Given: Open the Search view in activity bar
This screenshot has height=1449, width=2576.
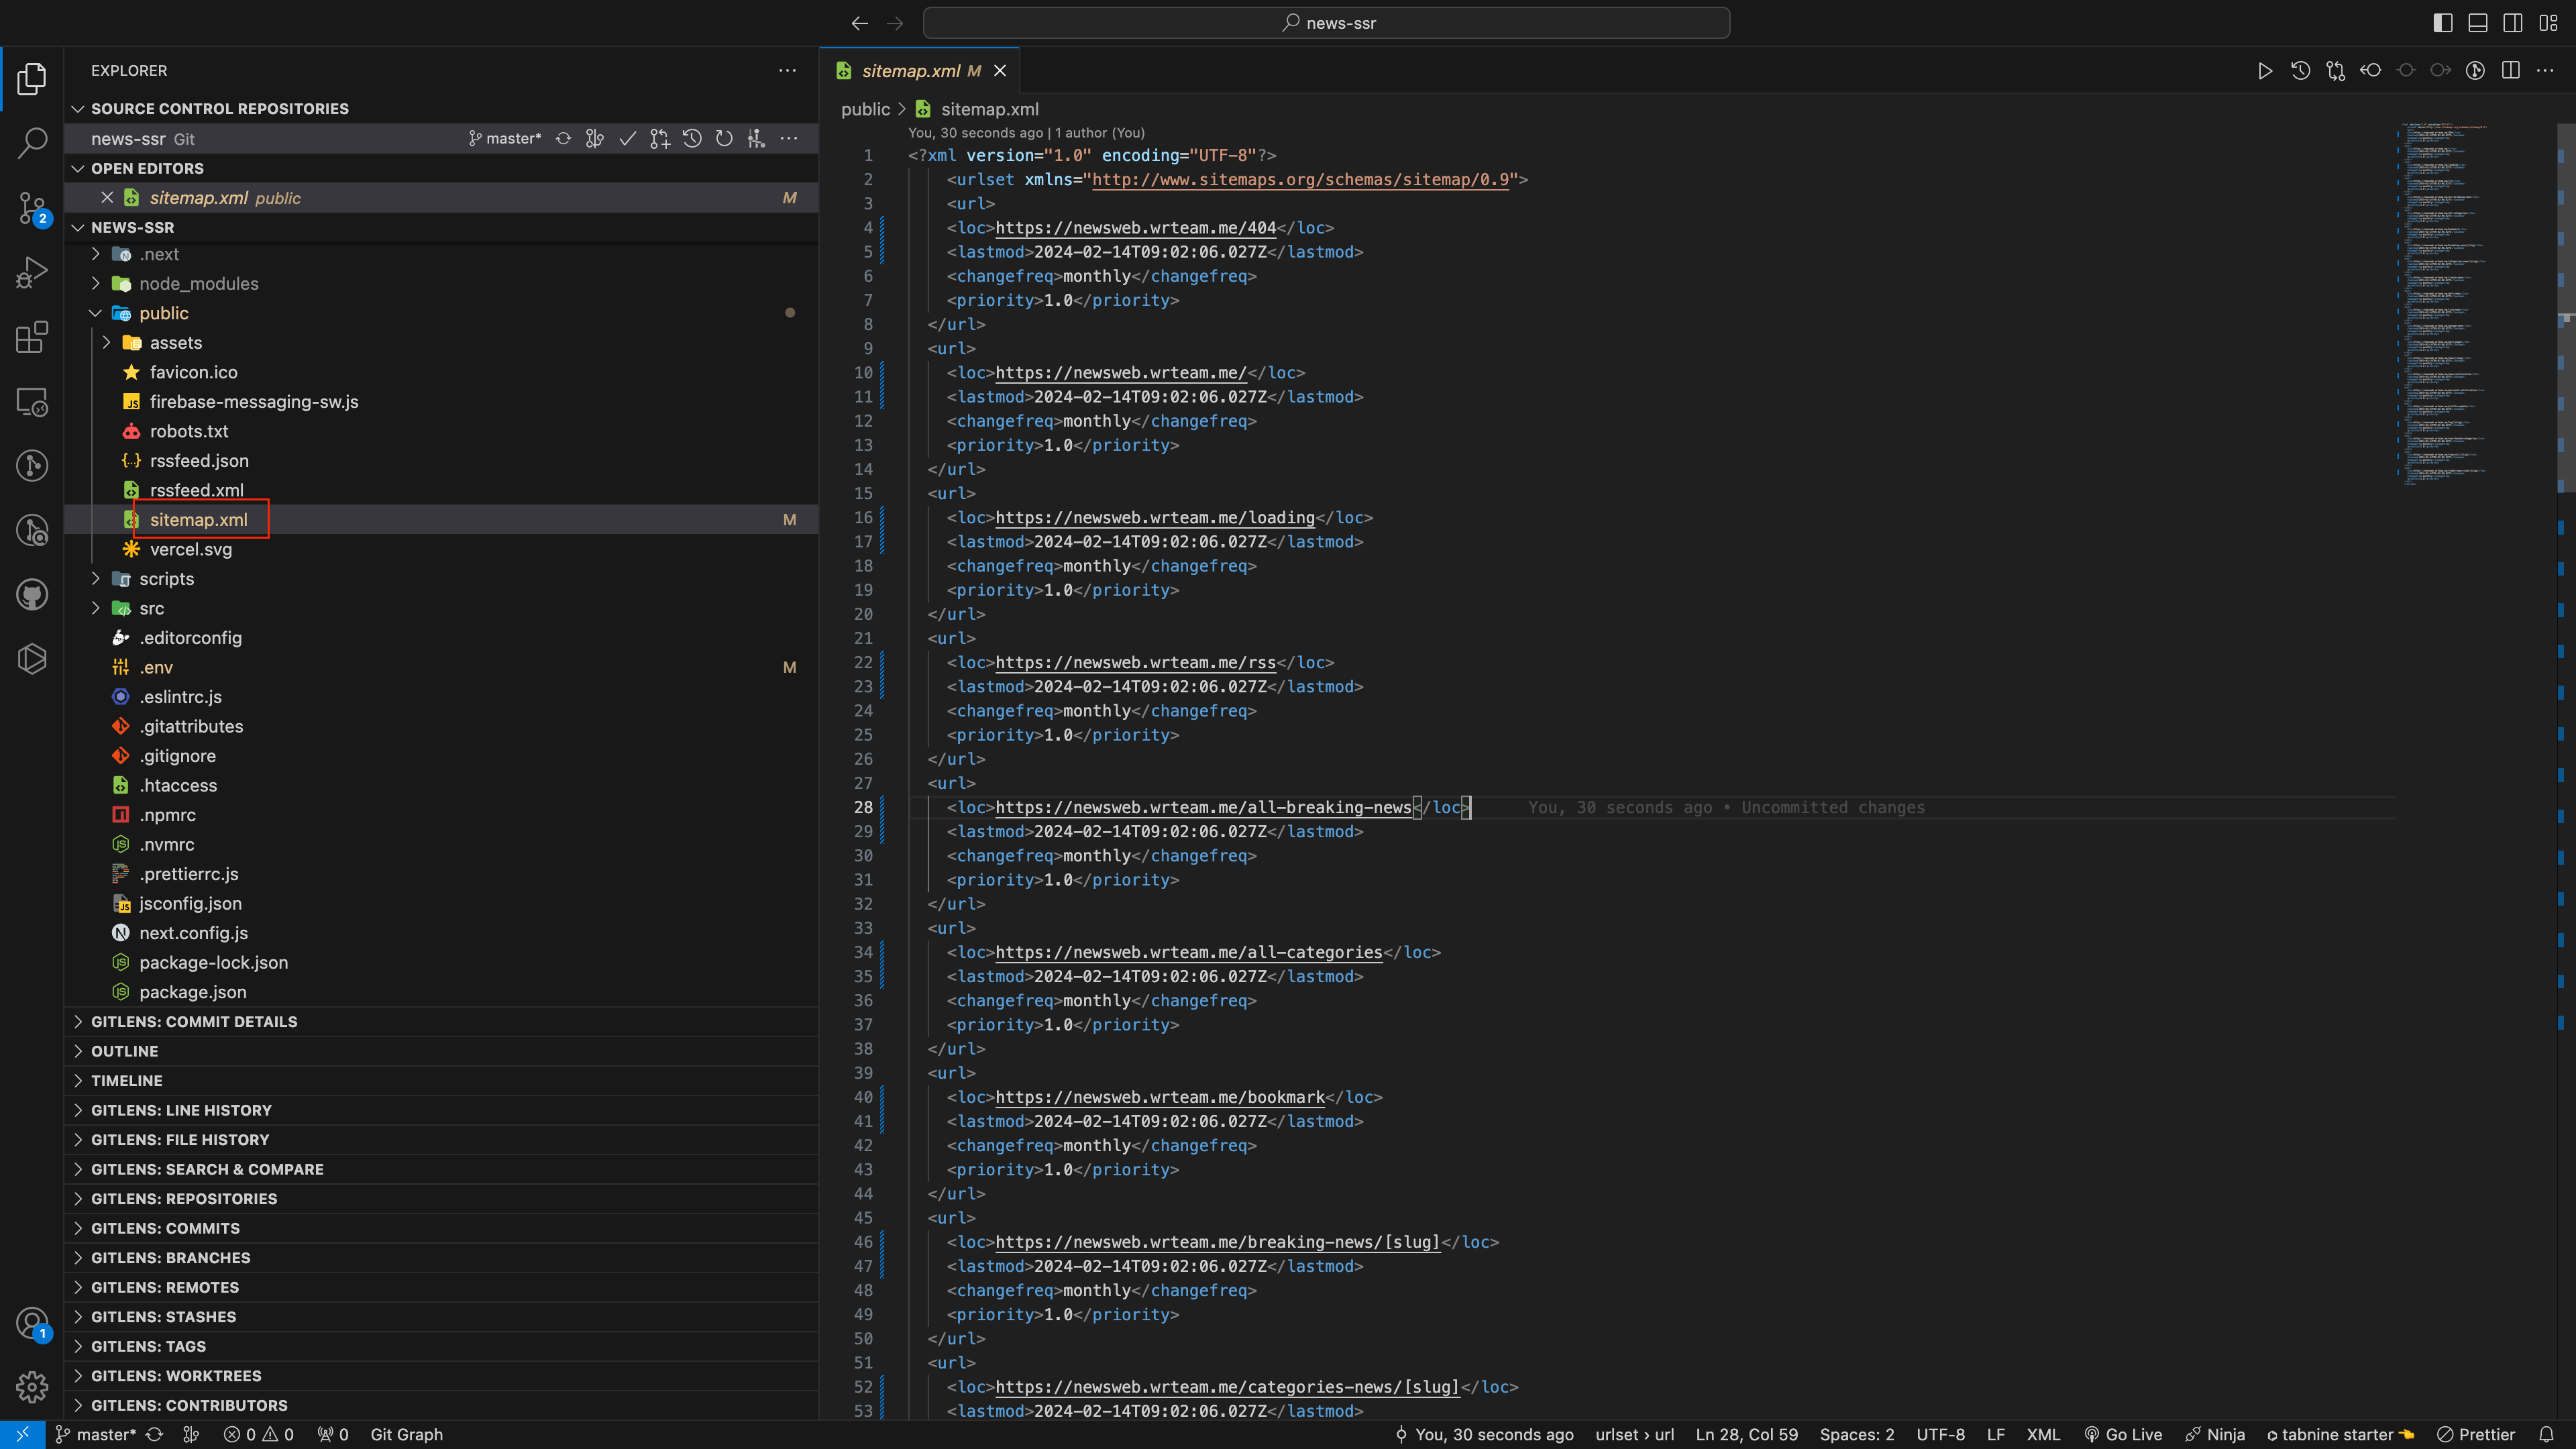Looking at the screenshot, I should [x=32, y=143].
